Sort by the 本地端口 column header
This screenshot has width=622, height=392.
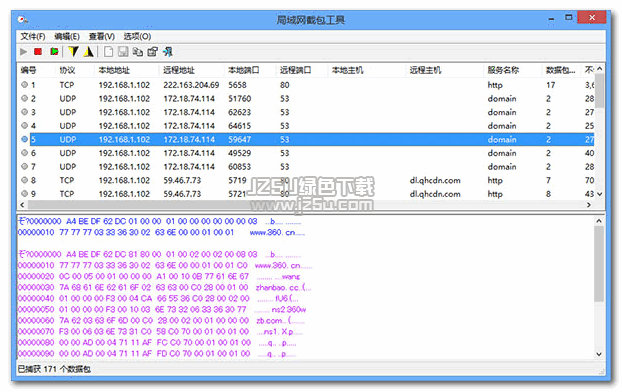click(244, 70)
